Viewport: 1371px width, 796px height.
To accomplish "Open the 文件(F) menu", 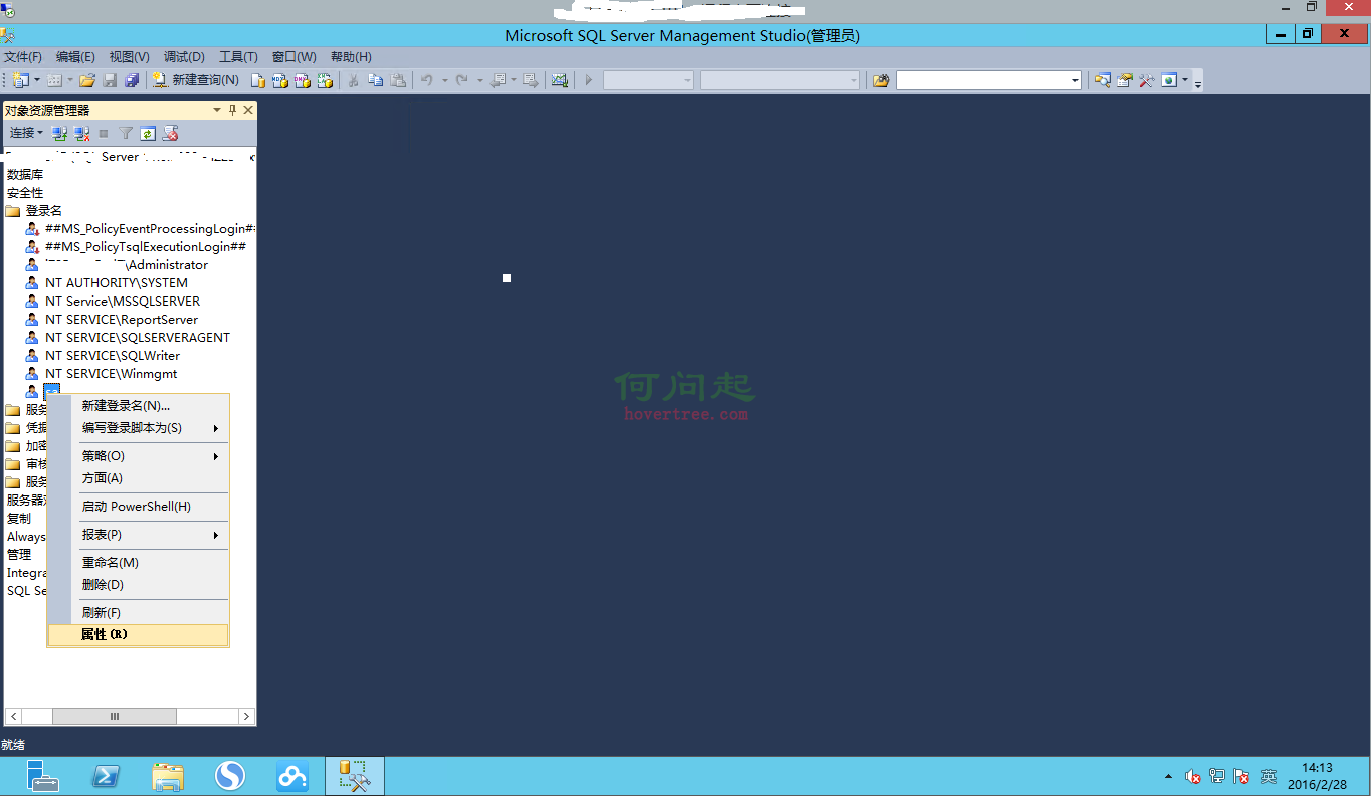I will [x=23, y=57].
